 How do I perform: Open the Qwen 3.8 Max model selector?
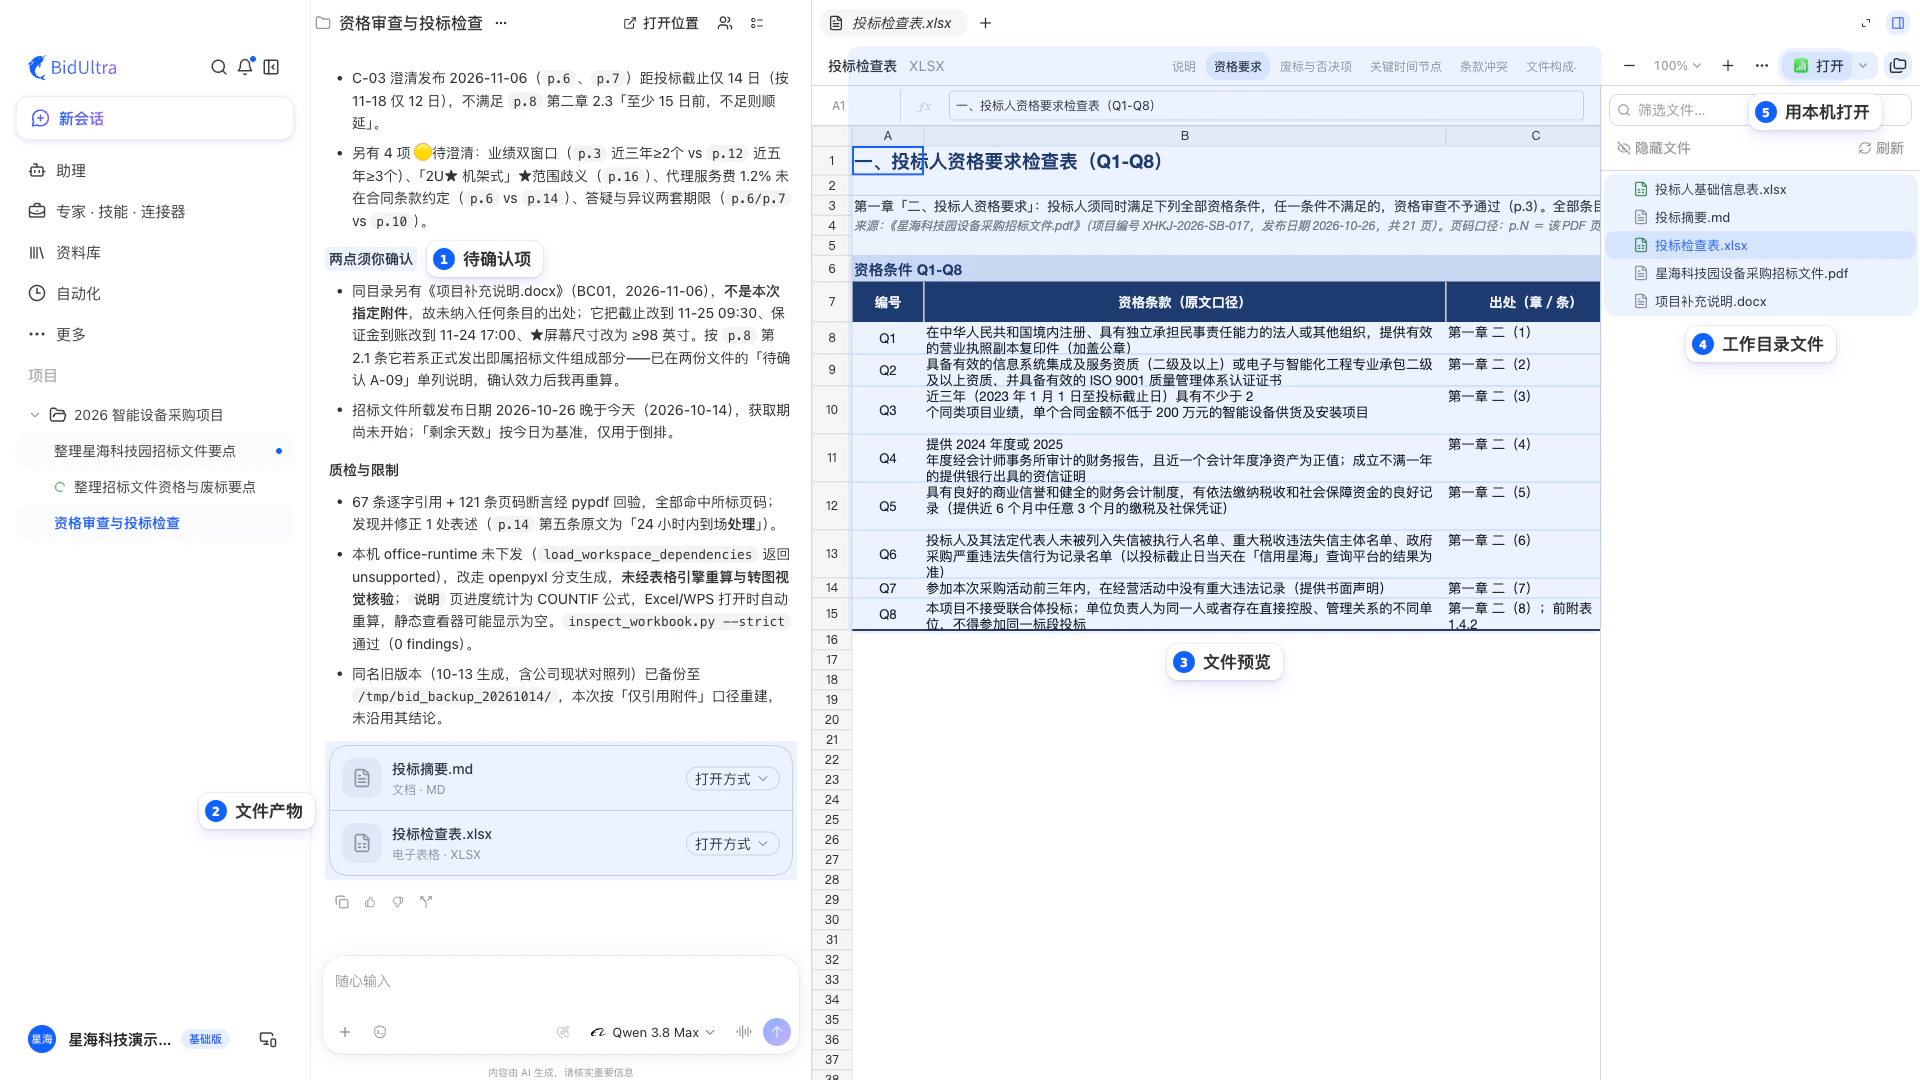[x=653, y=1032]
